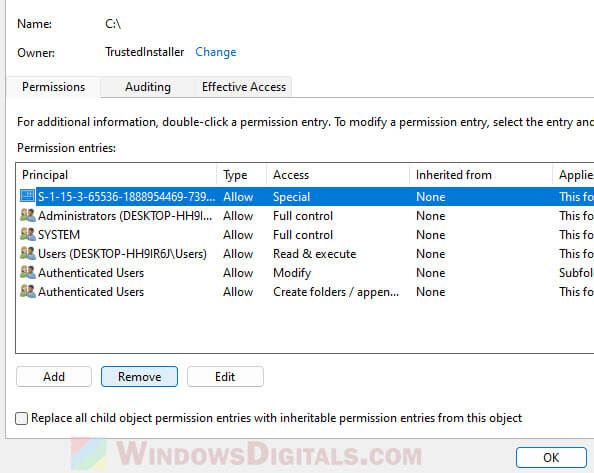Click the Special access cell

(x=291, y=197)
